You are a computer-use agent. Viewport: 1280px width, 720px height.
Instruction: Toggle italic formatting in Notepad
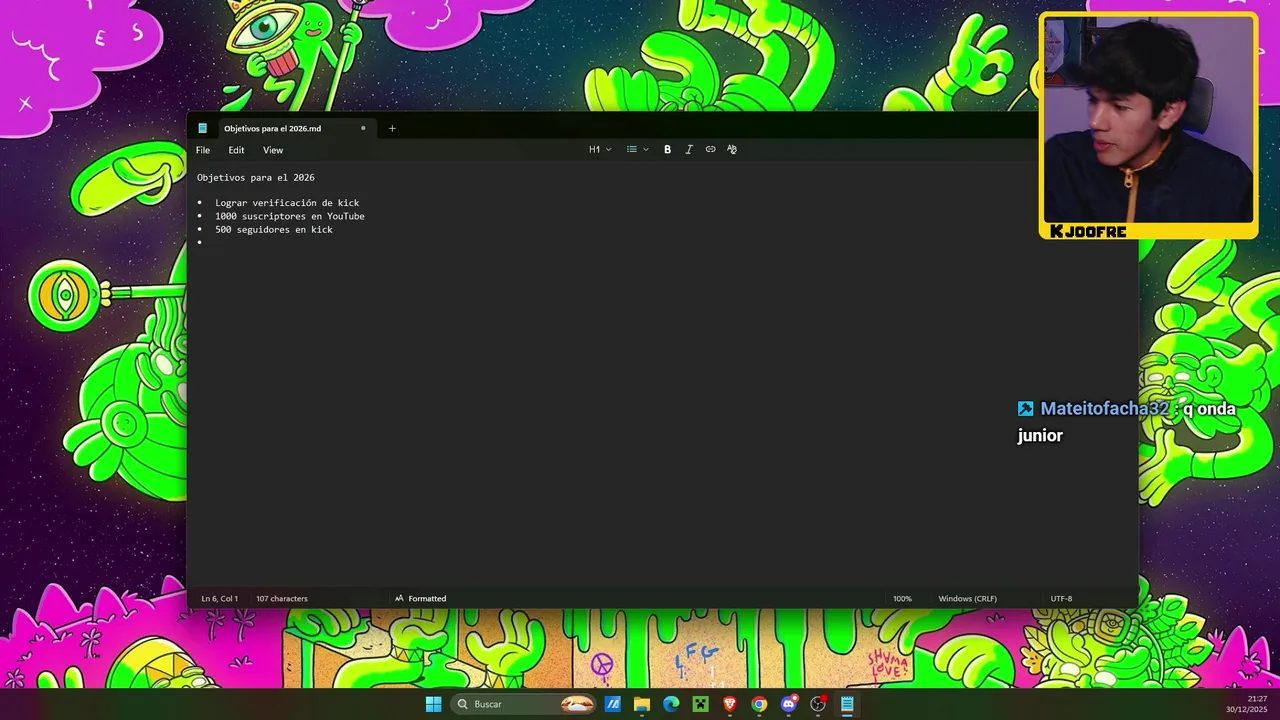(x=689, y=149)
